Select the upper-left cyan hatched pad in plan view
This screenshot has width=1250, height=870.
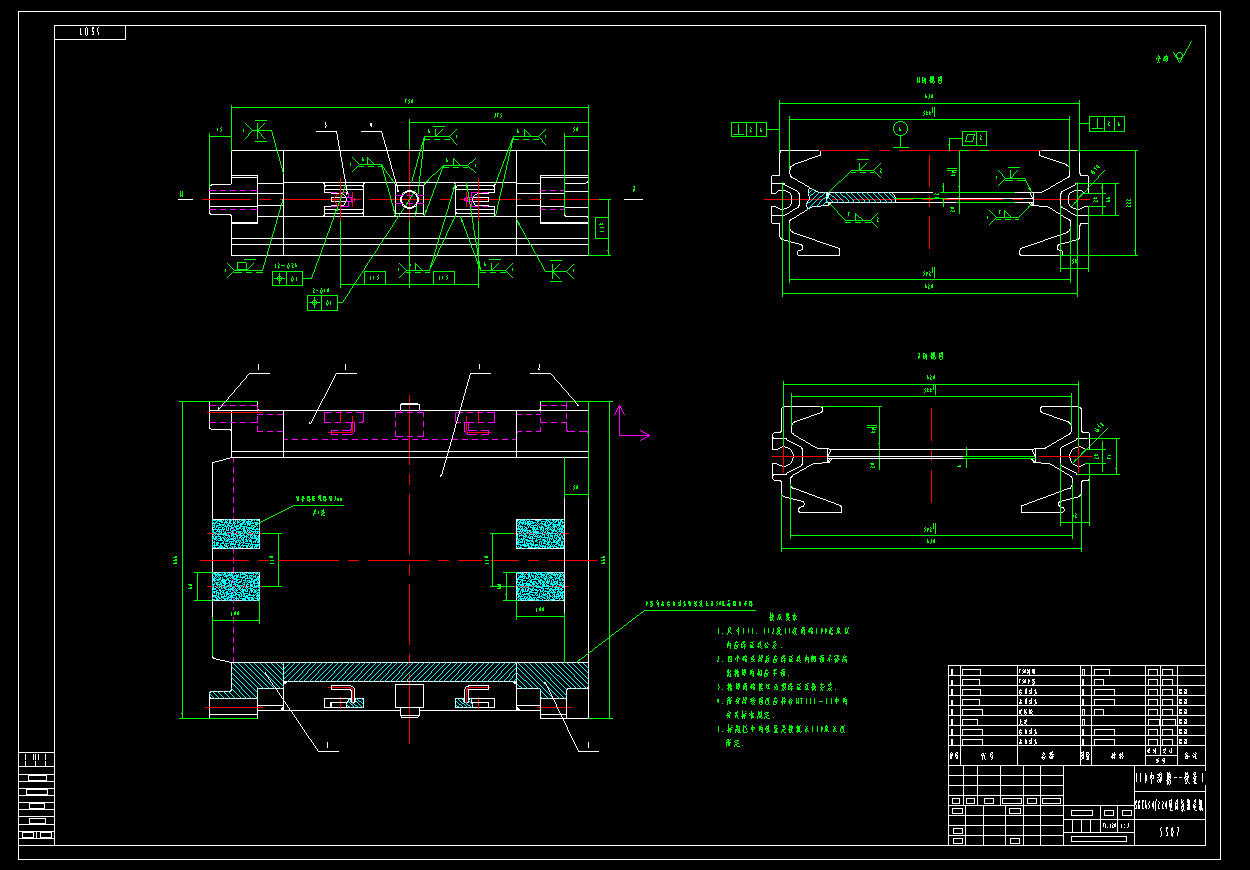pyautogui.click(x=236, y=534)
